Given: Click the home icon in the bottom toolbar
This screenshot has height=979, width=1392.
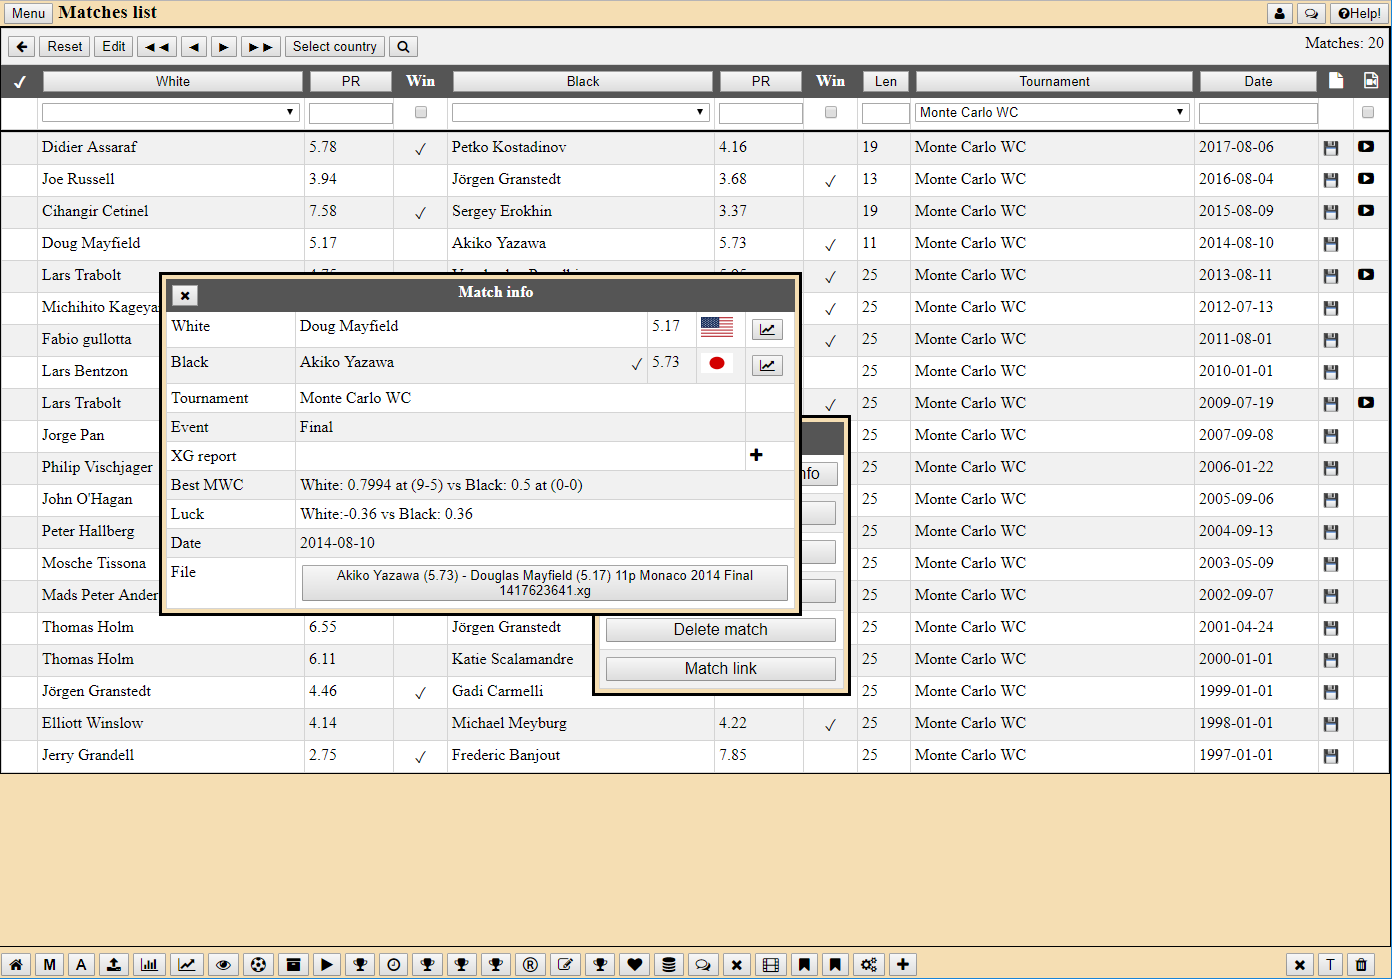Looking at the screenshot, I should [x=16, y=965].
